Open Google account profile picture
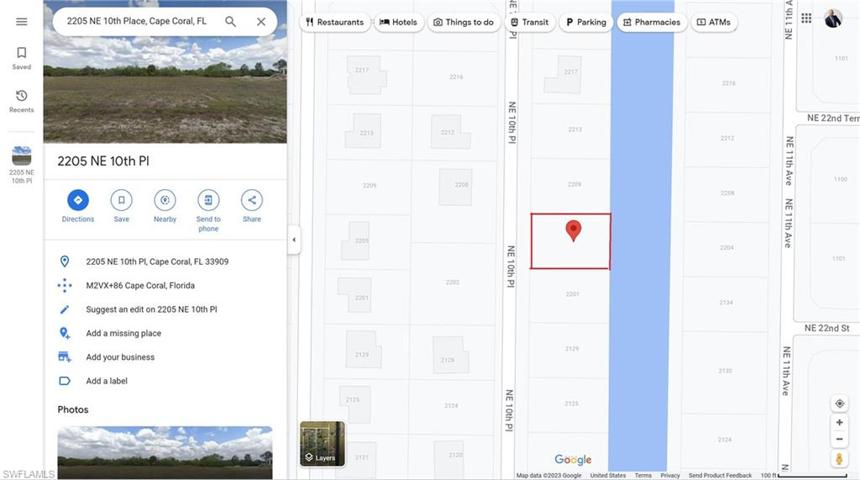Screen dimensions: 860x480 click(833, 19)
